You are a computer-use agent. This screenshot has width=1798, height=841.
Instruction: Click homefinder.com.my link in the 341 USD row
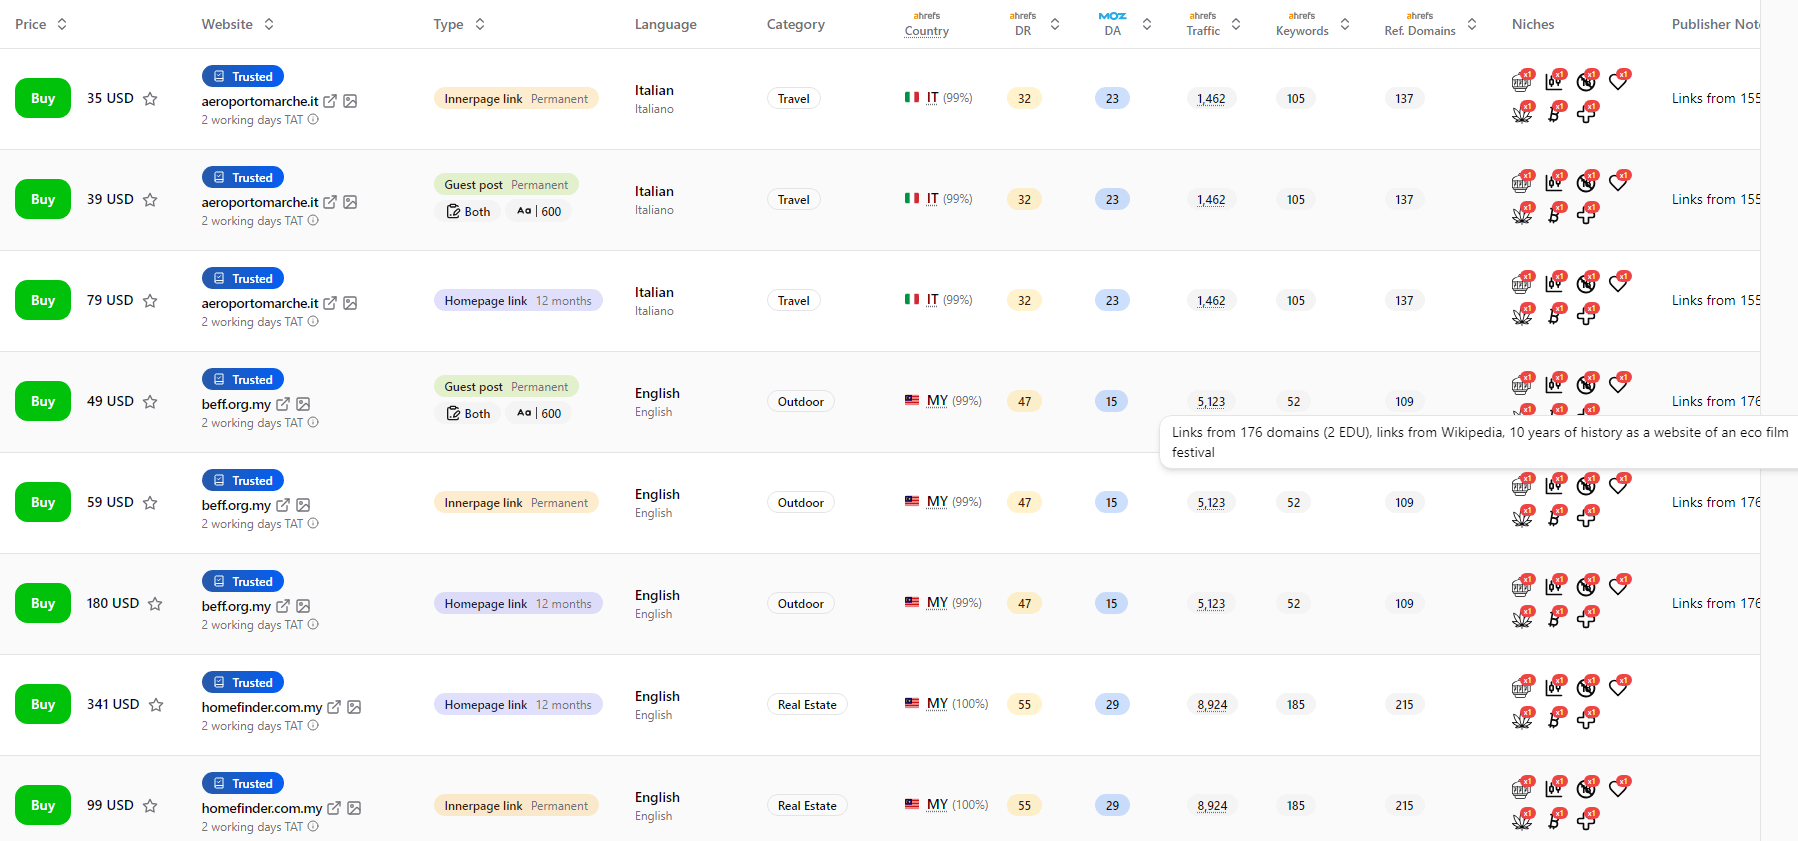tap(261, 707)
